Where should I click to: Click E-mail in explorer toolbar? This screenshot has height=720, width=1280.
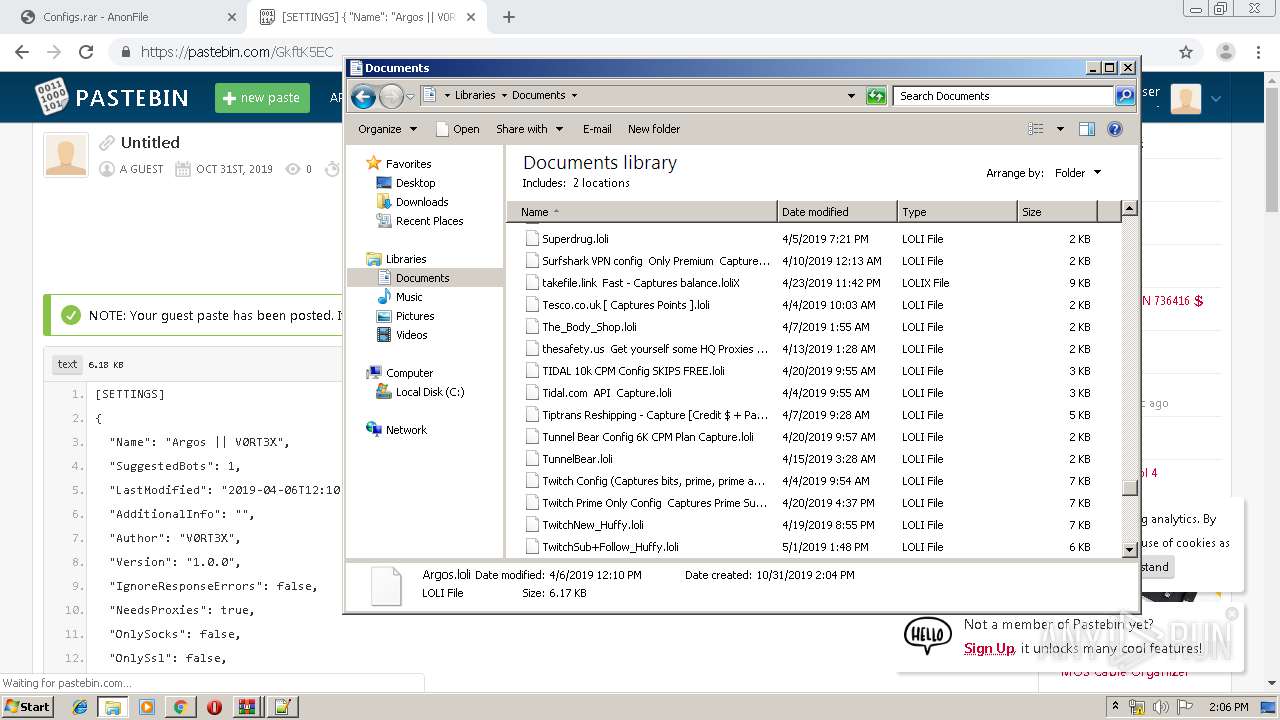pos(597,129)
